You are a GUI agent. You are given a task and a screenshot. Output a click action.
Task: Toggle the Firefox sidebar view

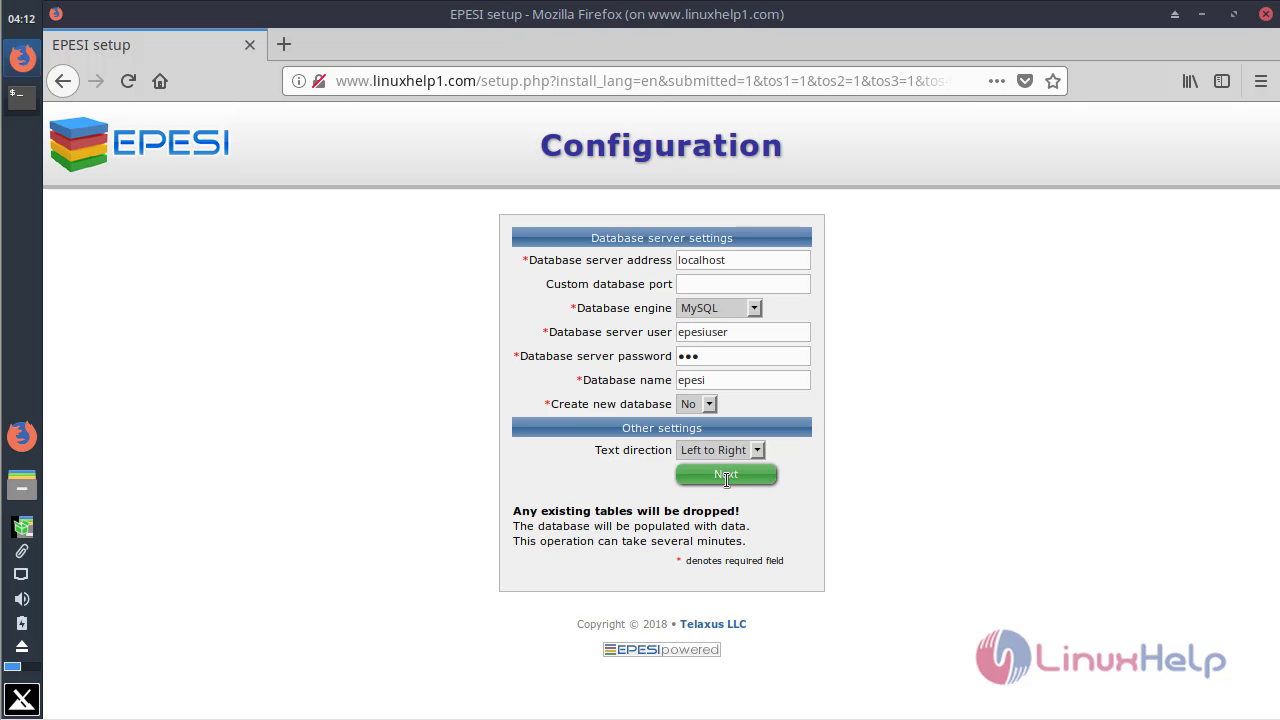click(x=1222, y=81)
